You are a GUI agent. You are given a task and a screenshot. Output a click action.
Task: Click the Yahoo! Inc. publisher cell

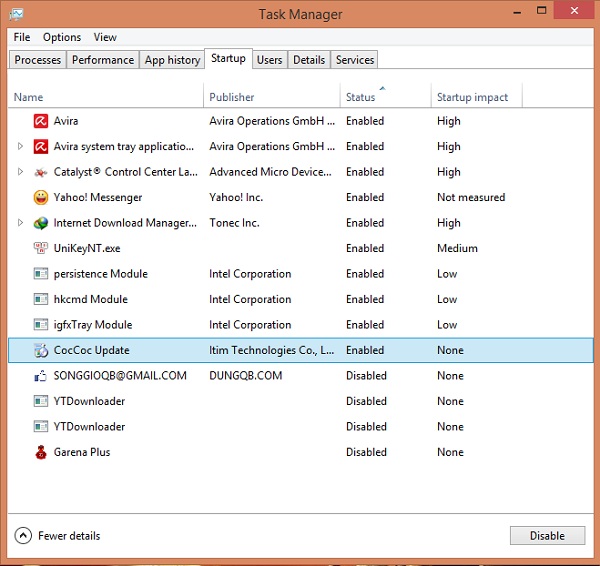pos(236,197)
